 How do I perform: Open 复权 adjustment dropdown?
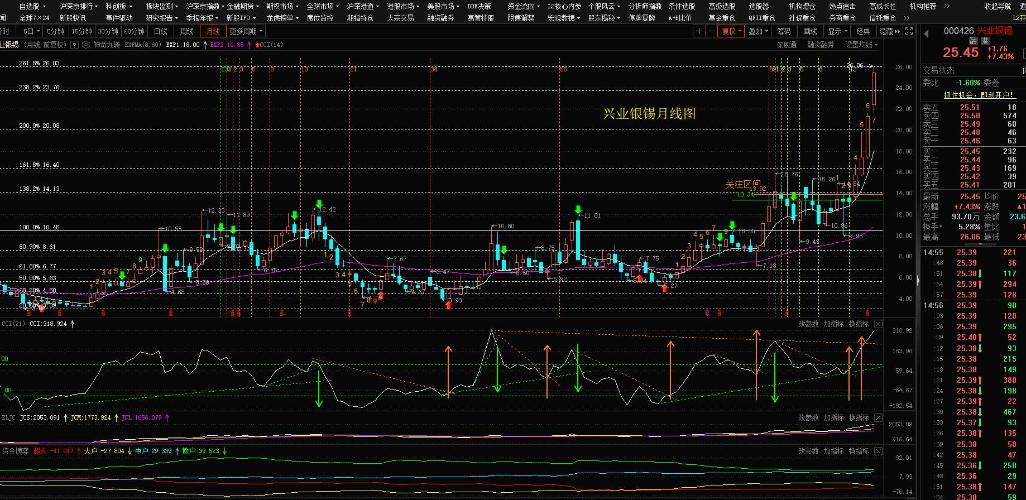[732, 31]
